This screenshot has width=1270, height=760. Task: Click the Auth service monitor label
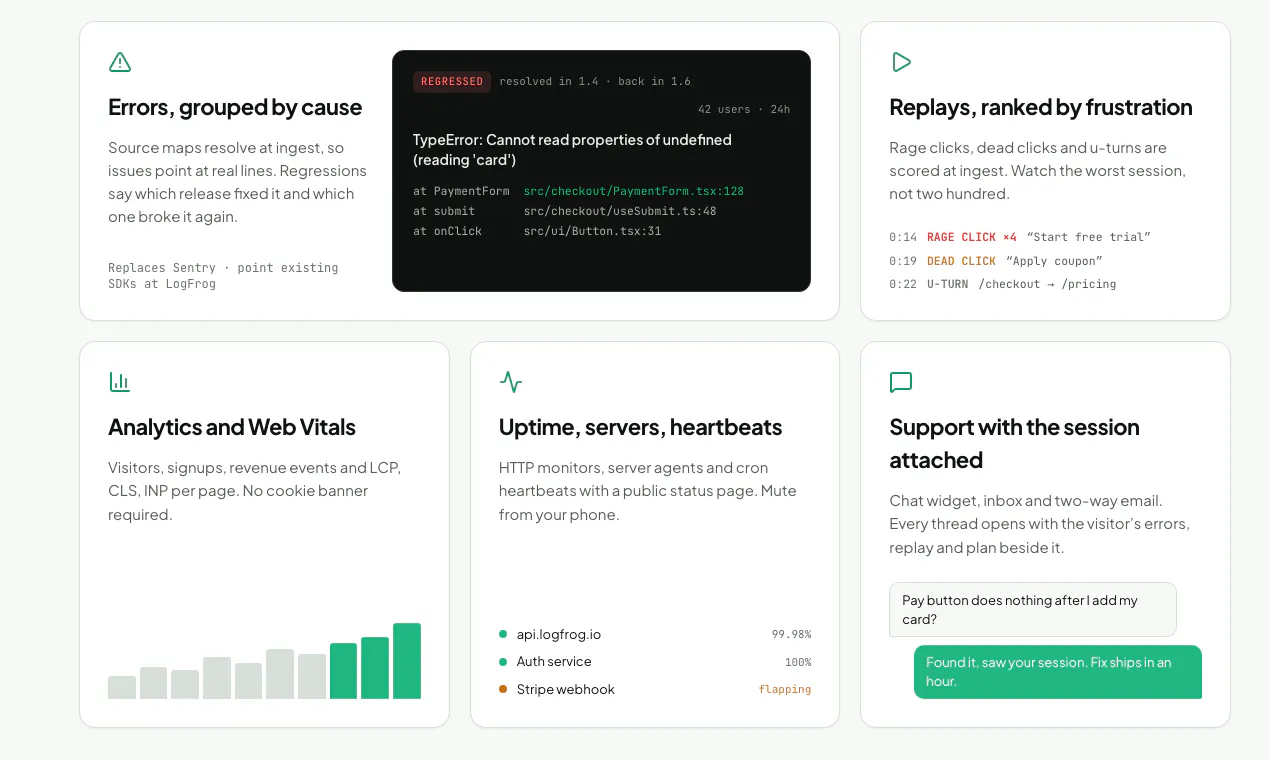(554, 662)
